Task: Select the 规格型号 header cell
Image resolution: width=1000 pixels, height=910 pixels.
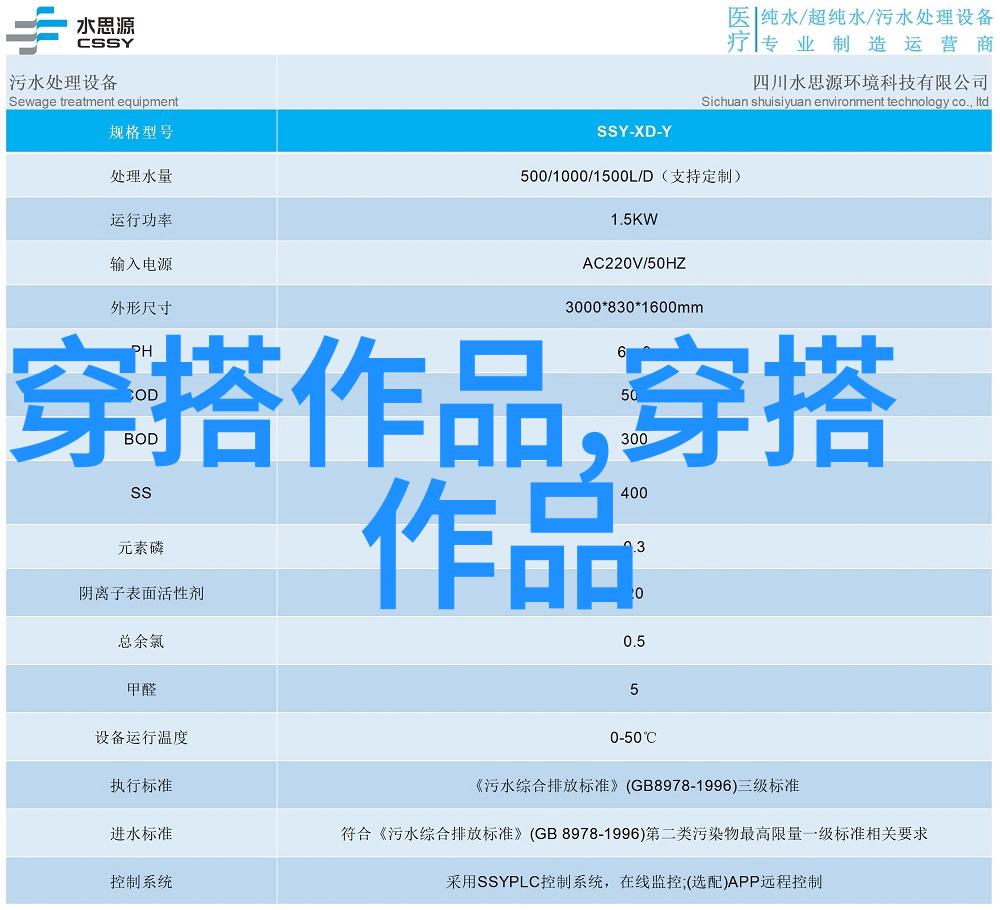Action: pyautogui.click(x=141, y=132)
